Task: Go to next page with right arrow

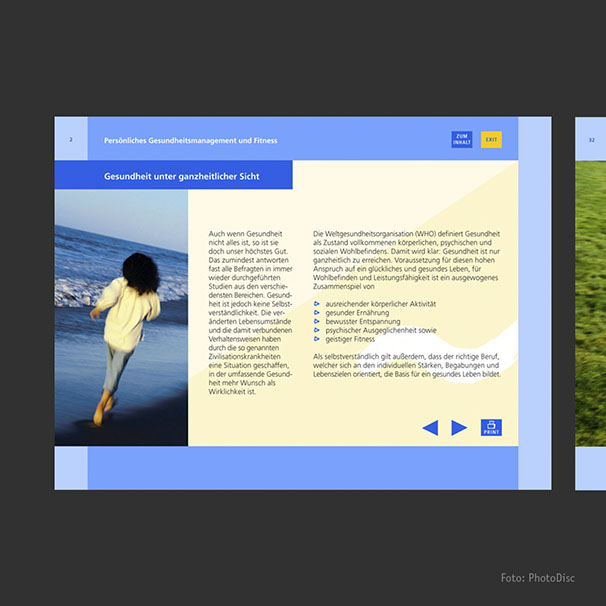Action: [459, 428]
